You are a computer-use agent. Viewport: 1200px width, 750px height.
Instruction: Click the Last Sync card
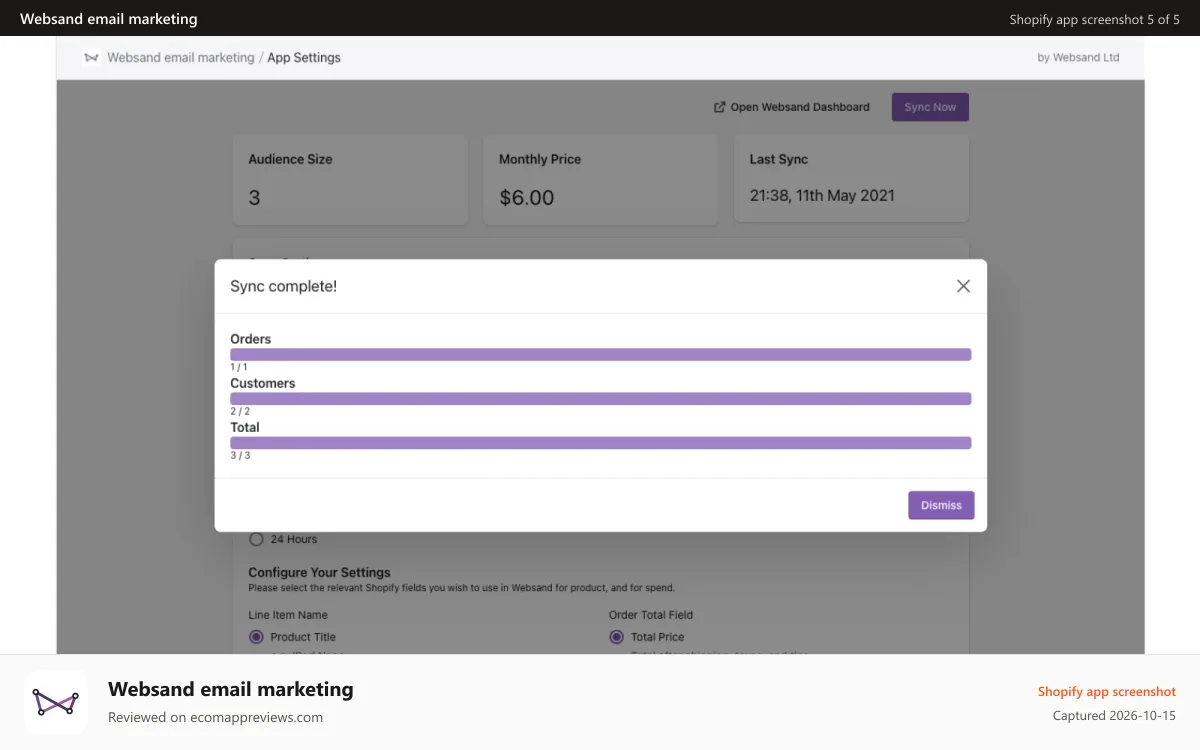tap(851, 178)
